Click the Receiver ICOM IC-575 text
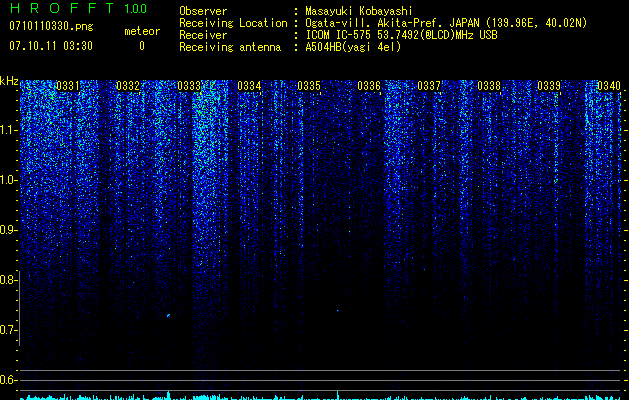629x400 pixels. pyautogui.click(x=401, y=35)
